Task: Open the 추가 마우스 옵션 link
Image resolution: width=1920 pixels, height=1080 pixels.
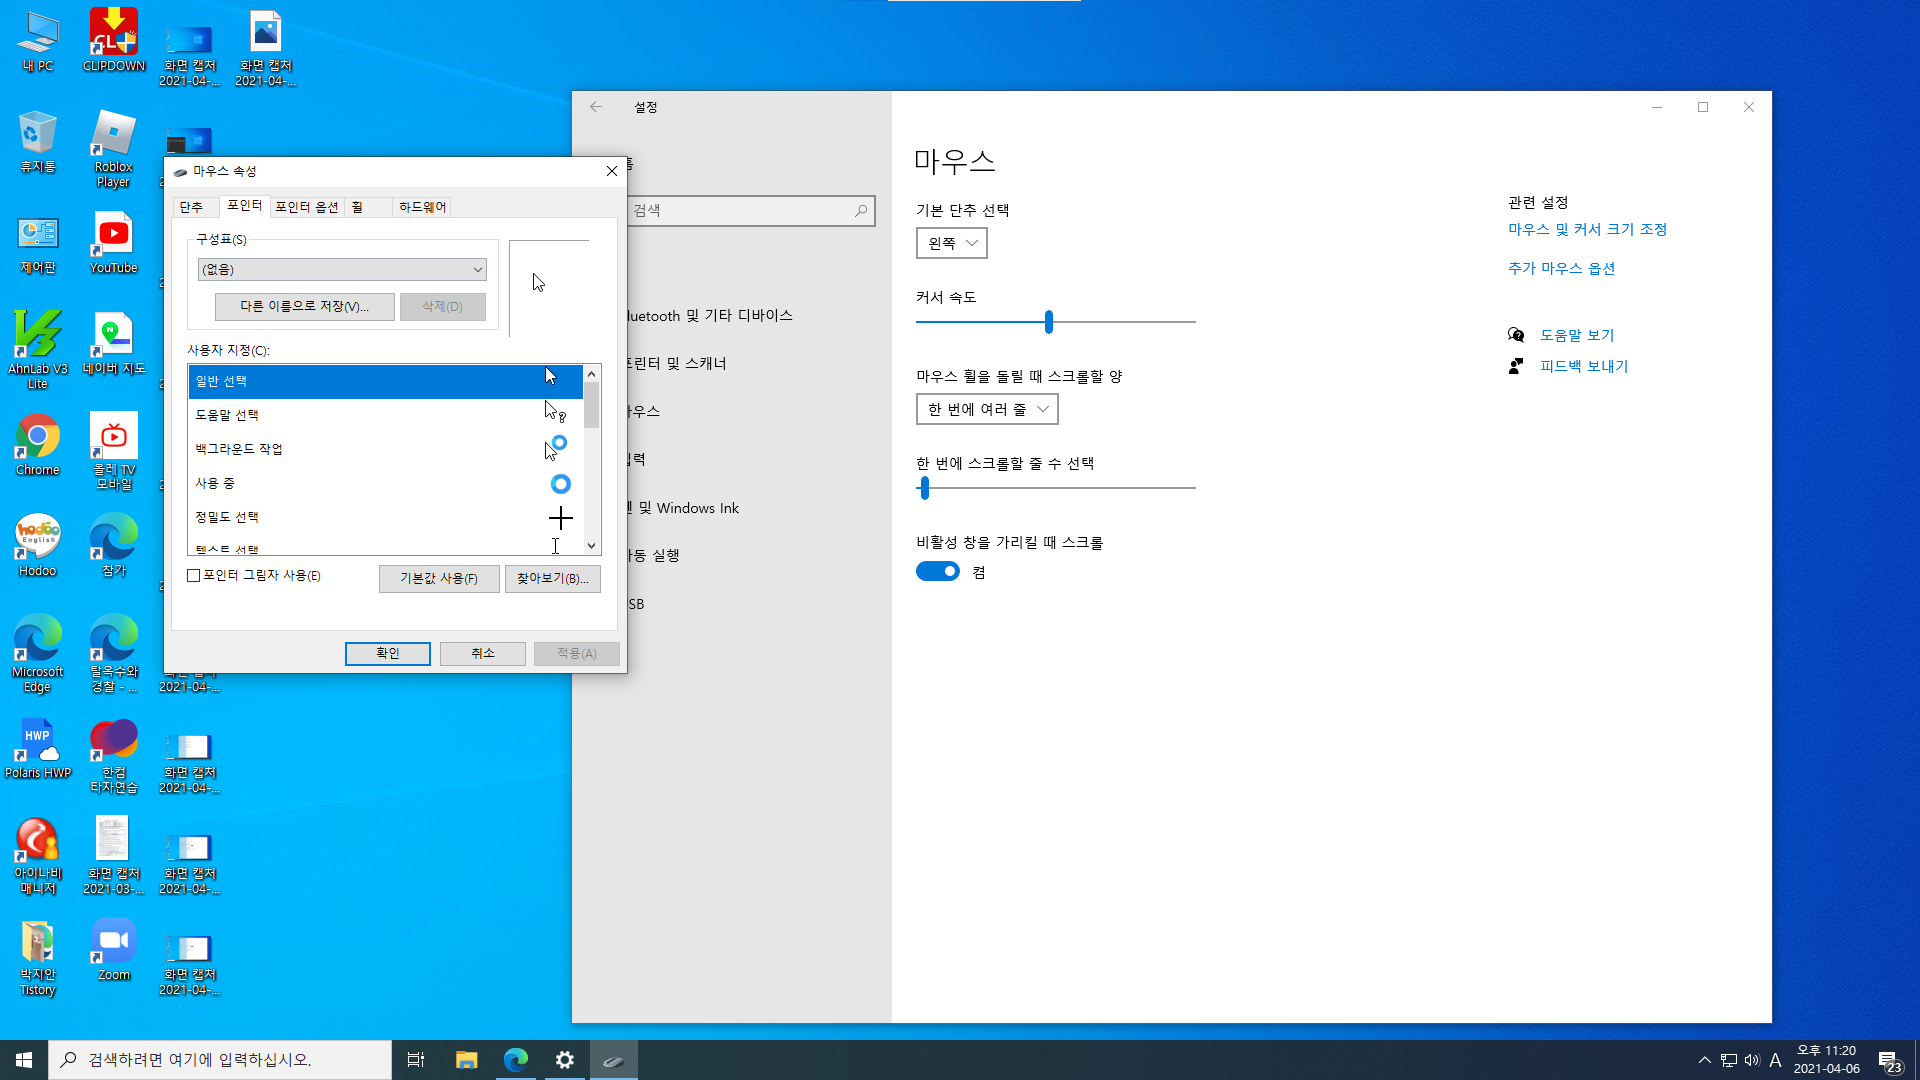Action: 1561,268
